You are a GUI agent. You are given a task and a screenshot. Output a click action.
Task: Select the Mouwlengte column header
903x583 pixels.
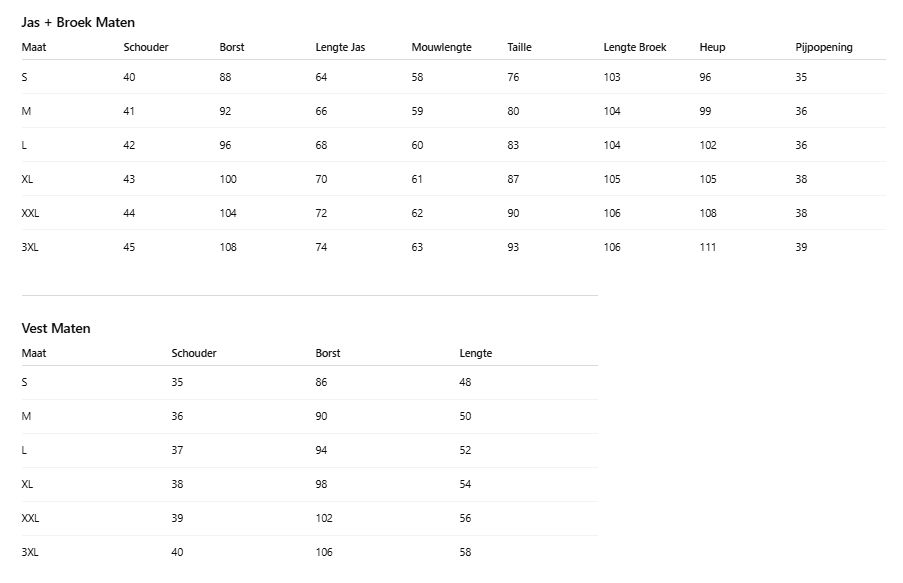(x=441, y=47)
